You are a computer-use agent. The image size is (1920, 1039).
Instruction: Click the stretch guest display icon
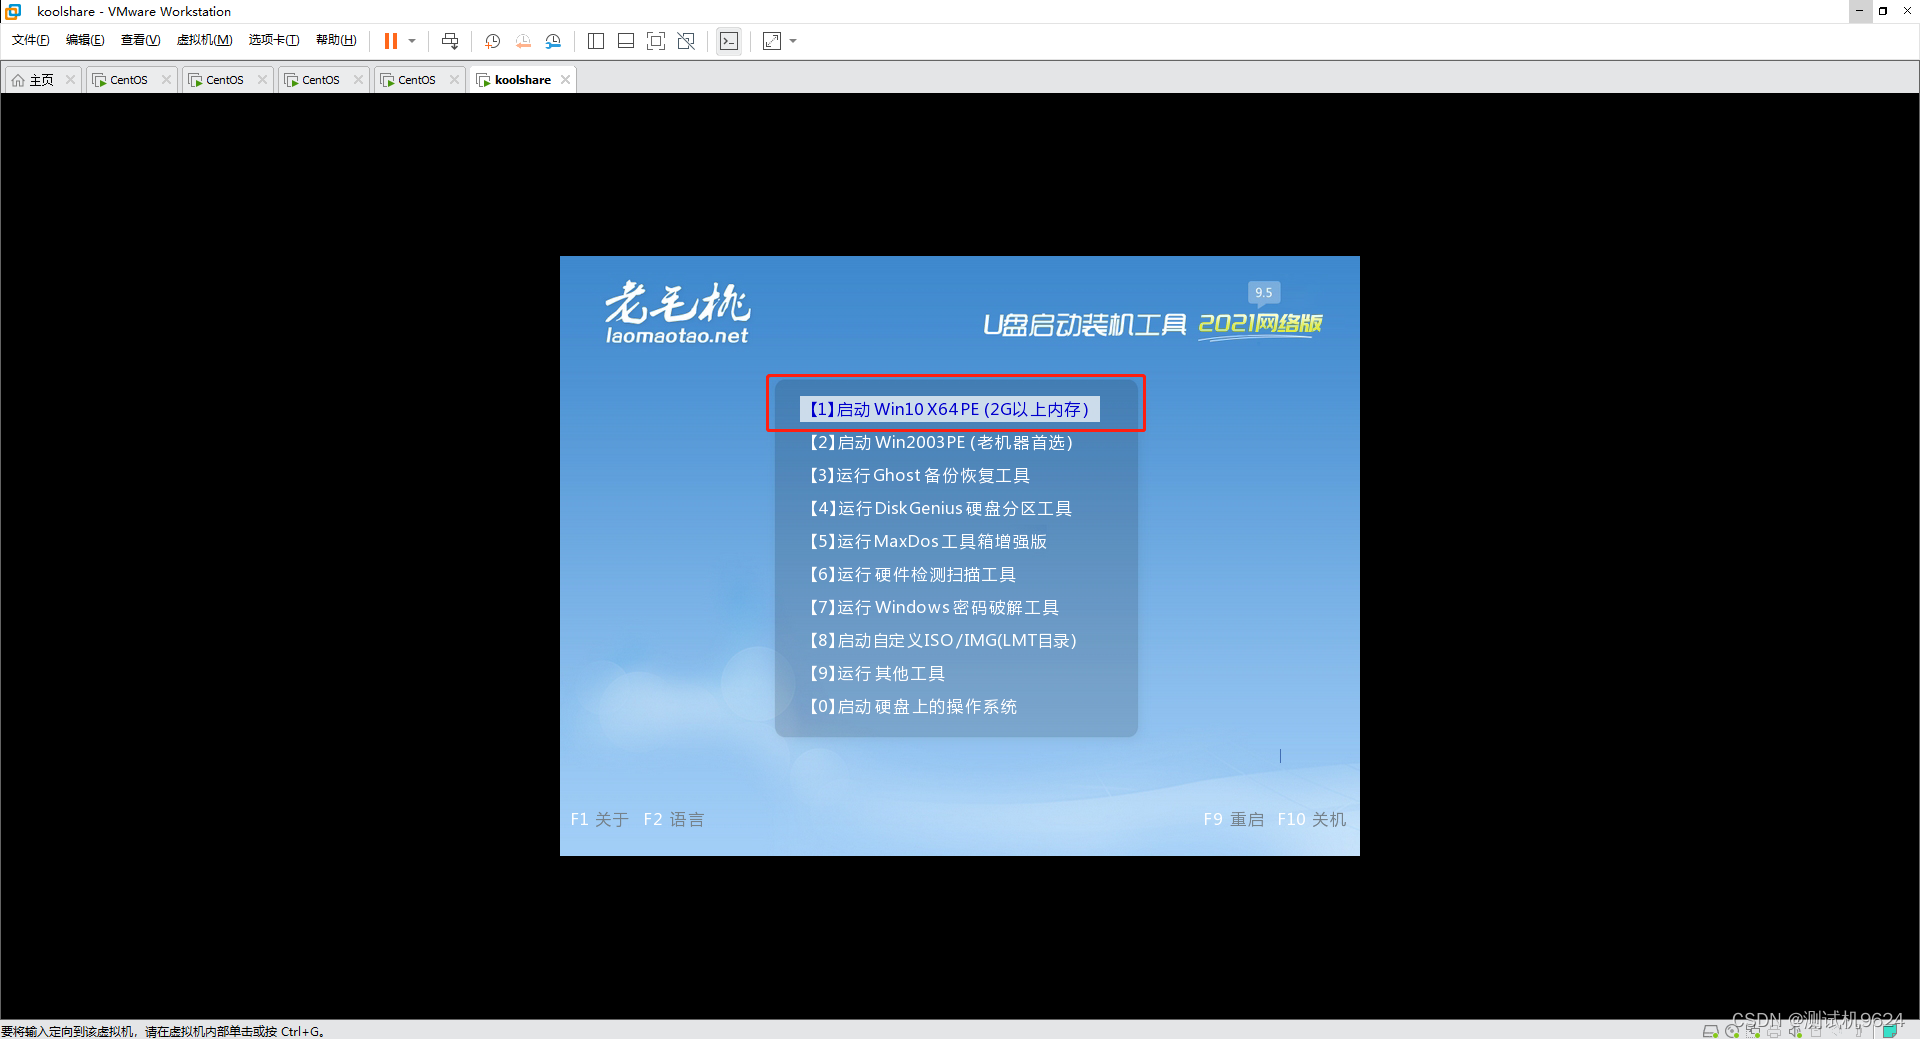(772, 41)
